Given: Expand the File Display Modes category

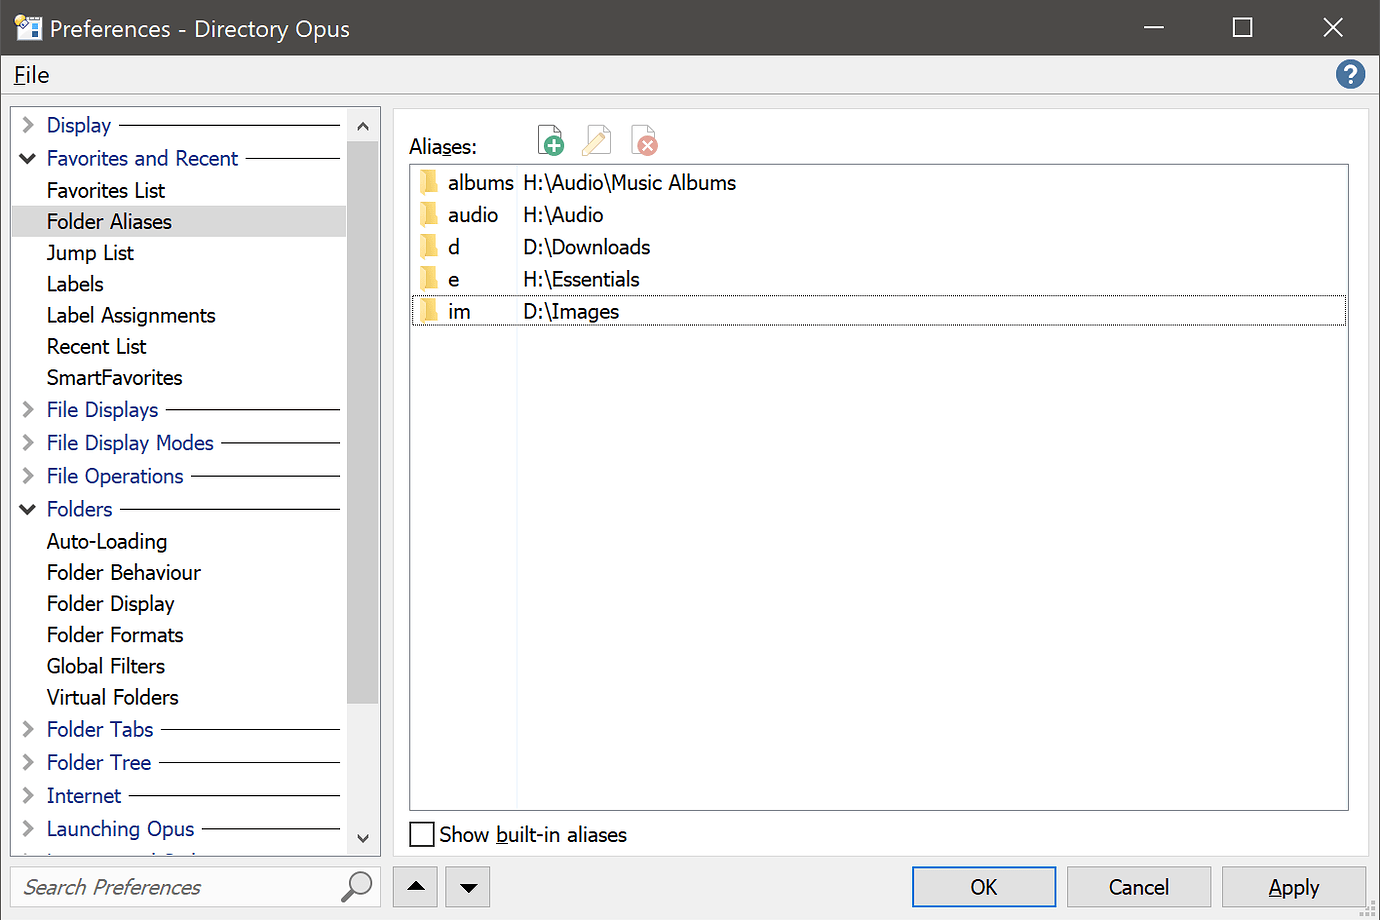Looking at the screenshot, I should coord(28,442).
